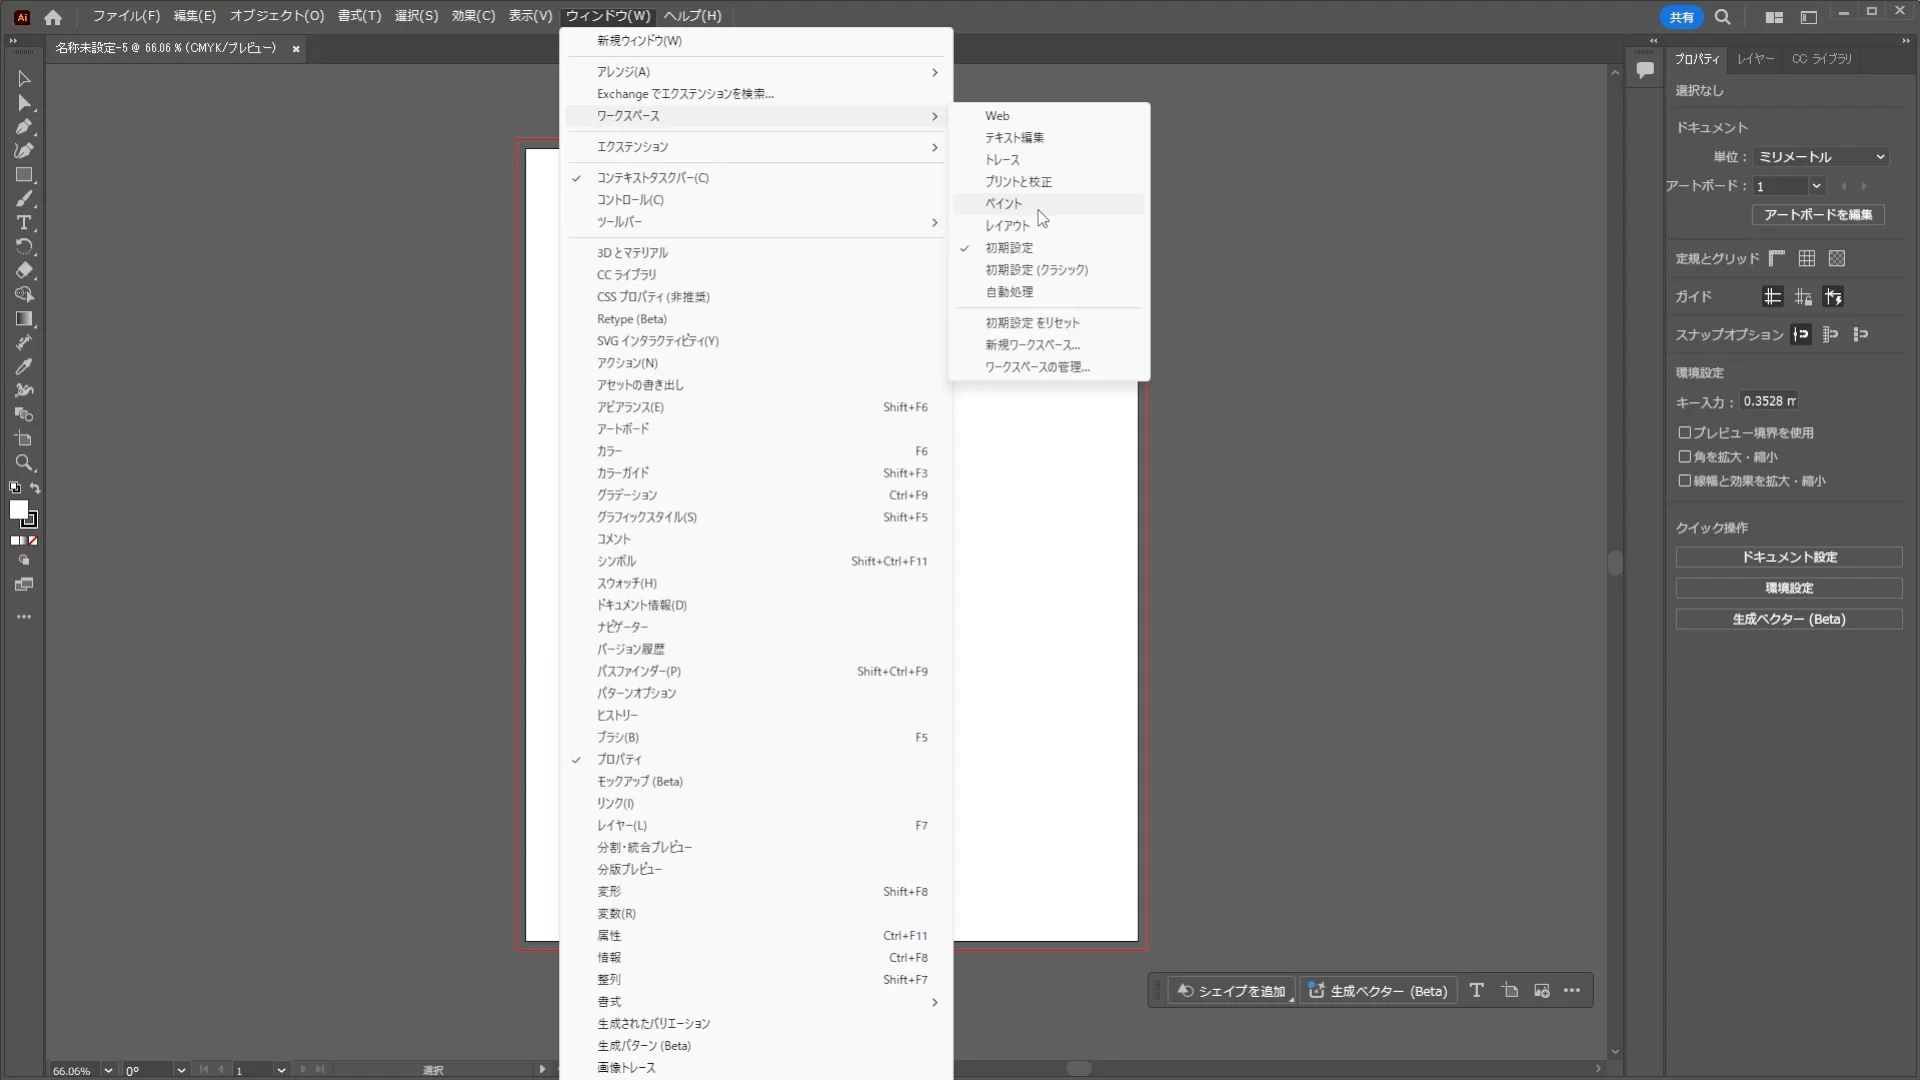
Task: Open the アートボード number dropdown
Action: pyautogui.click(x=1817, y=186)
